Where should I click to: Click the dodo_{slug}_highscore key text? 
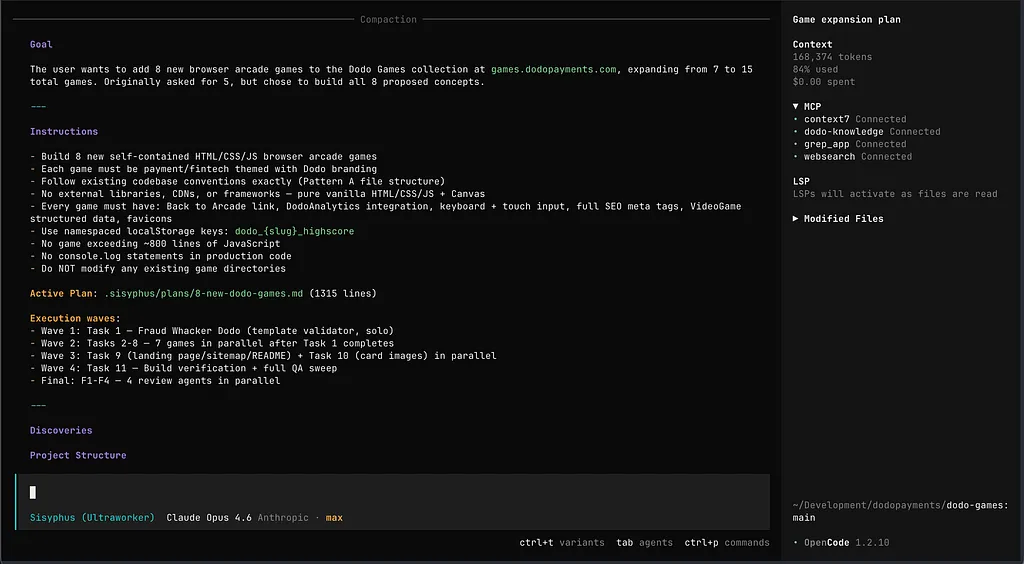coord(294,232)
